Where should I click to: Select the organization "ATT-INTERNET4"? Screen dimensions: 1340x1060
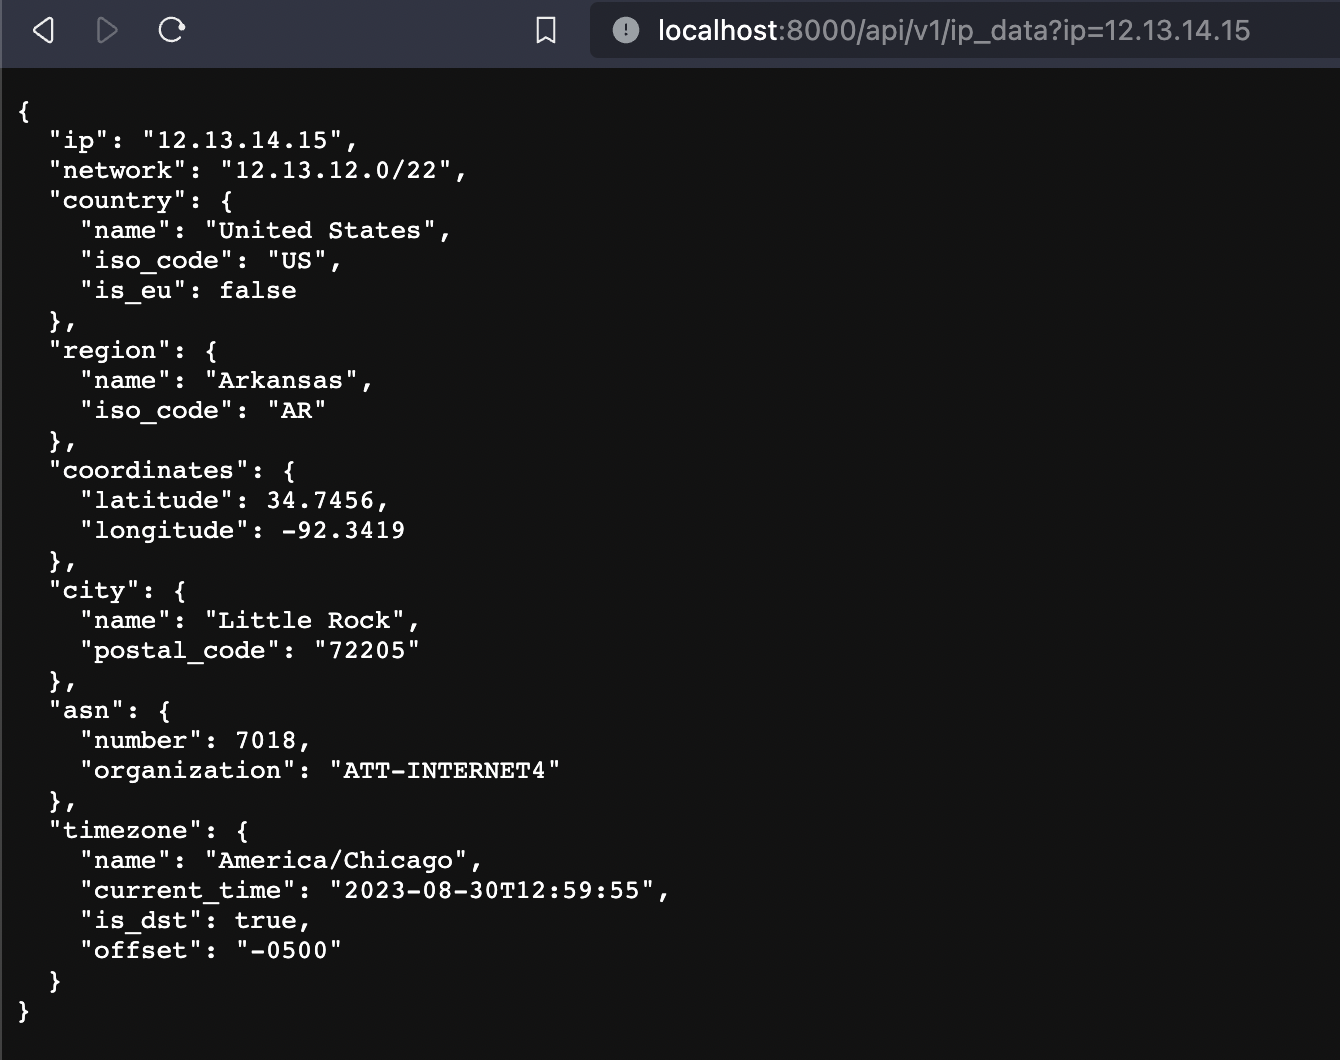[447, 770]
